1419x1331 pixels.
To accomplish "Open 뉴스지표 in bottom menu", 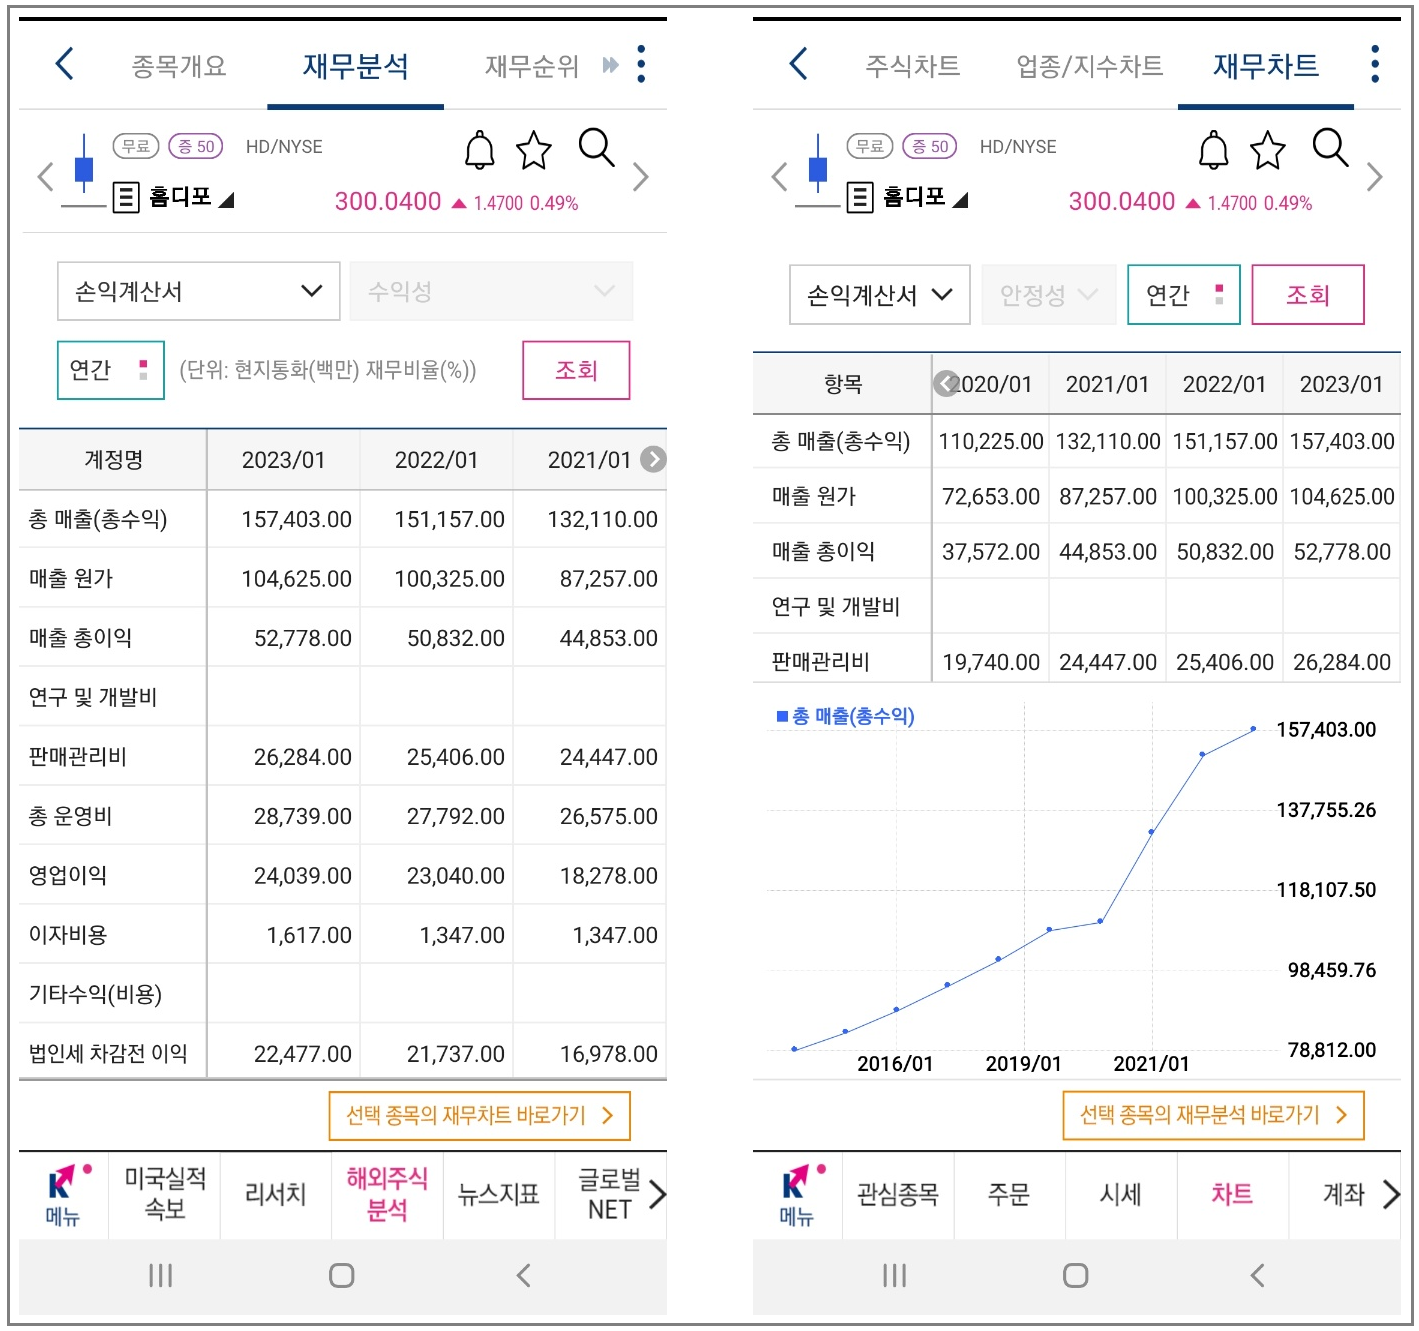I will click(498, 1194).
